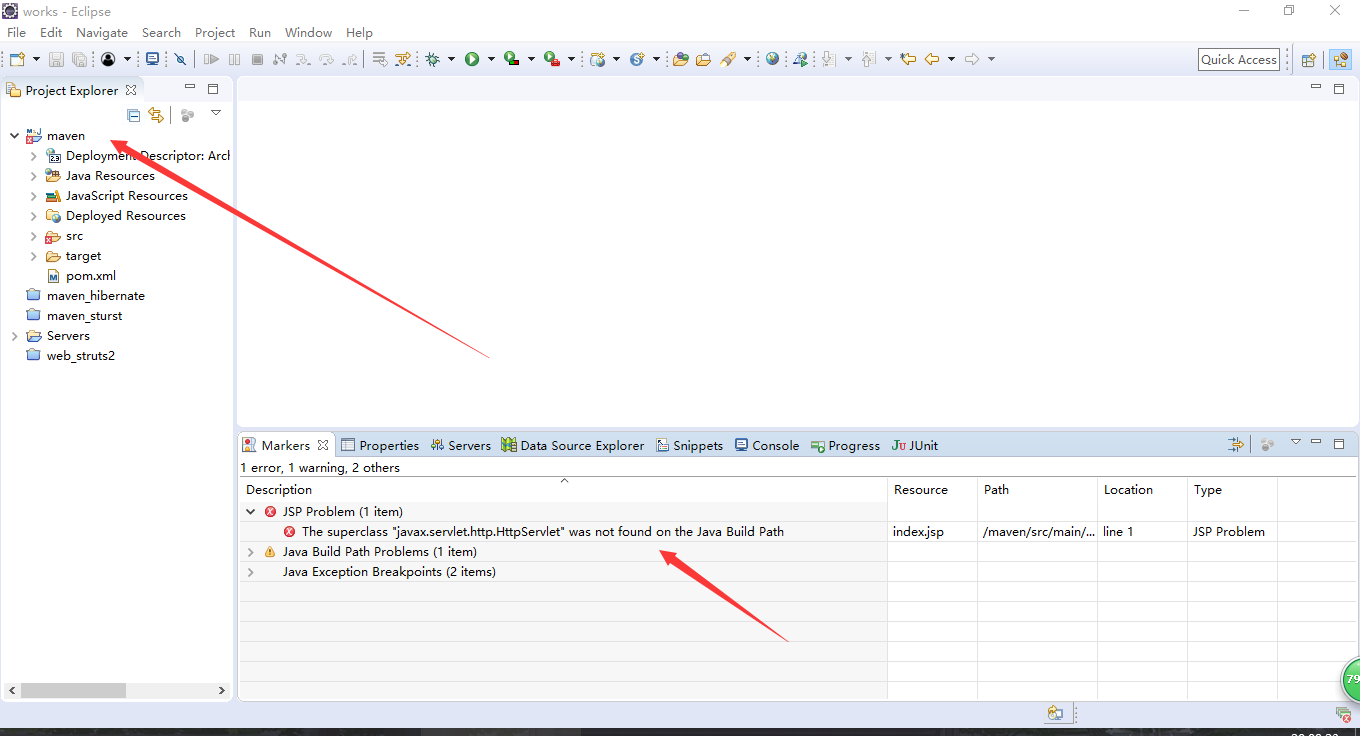Open the Run dropdown arrow
Image resolution: width=1360 pixels, height=736 pixels.
pyautogui.click(x=491, y=59)
